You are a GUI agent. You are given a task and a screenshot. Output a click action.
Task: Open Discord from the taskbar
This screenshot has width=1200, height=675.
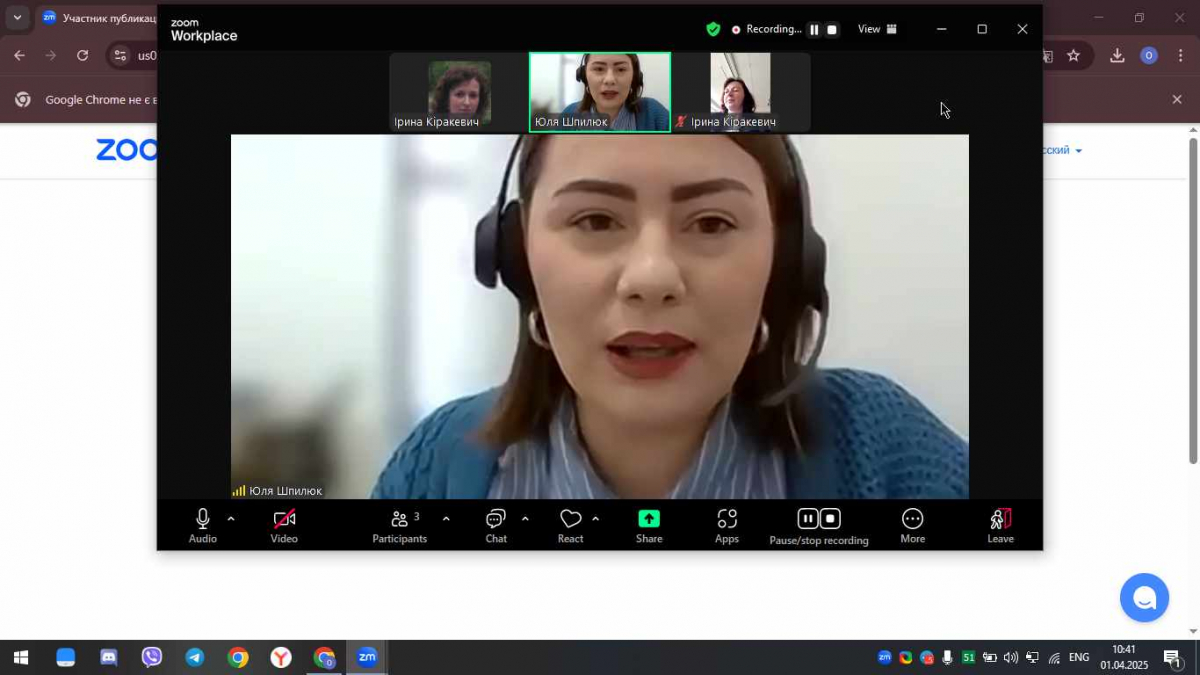click(x=108, y=657)
